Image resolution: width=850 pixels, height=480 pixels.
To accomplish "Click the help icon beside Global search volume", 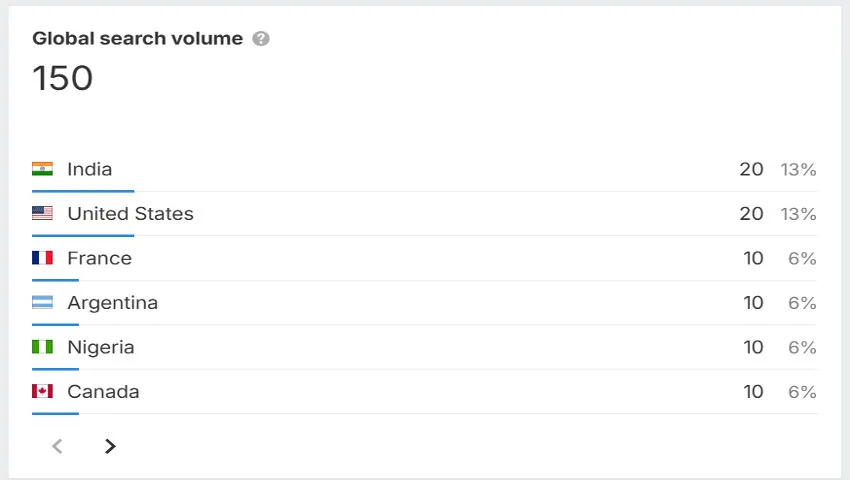I will [x=261, y=39].
